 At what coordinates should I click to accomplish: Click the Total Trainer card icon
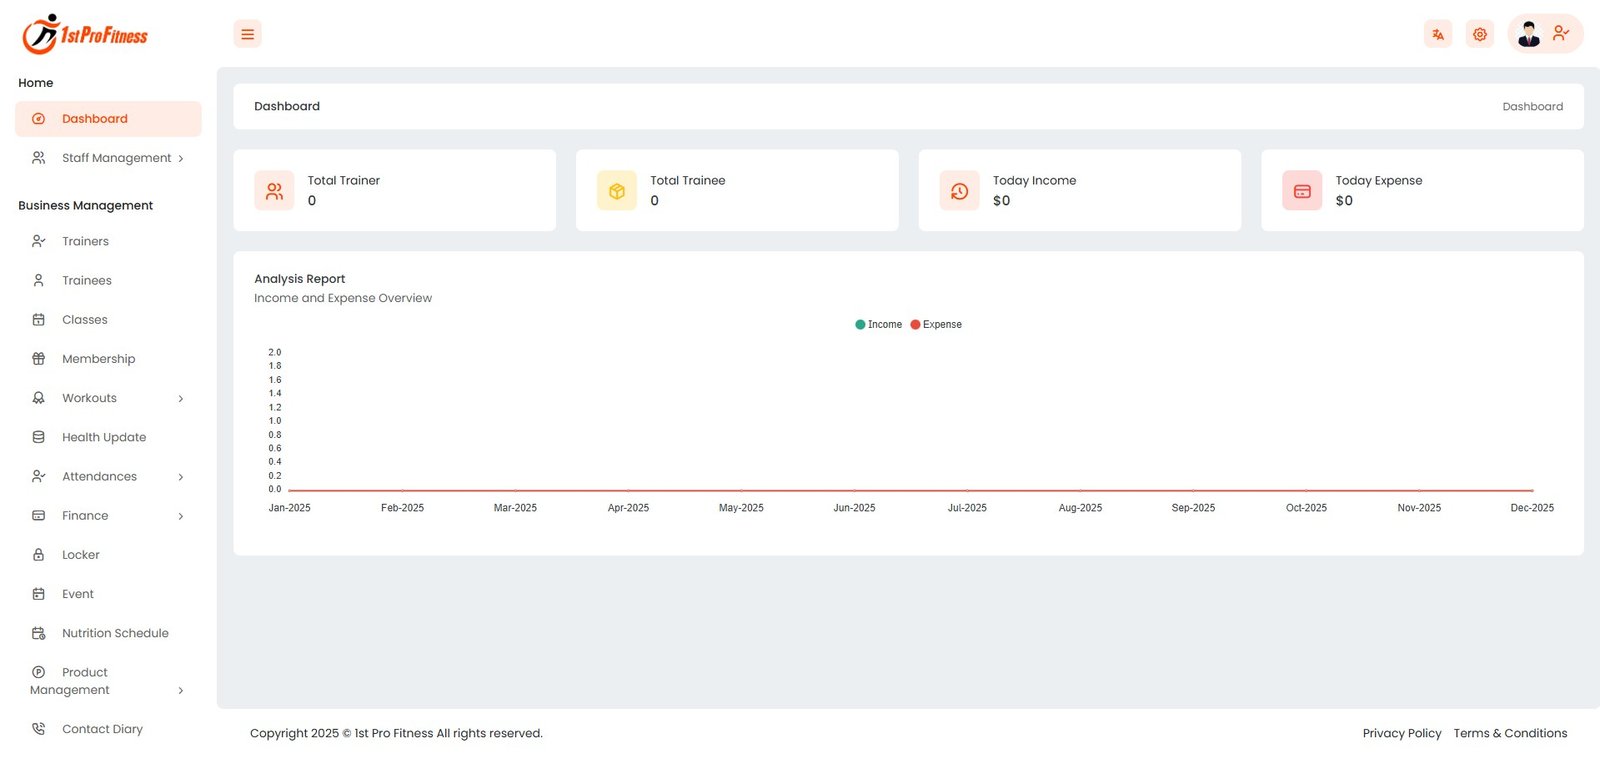[x=274, y=191]
